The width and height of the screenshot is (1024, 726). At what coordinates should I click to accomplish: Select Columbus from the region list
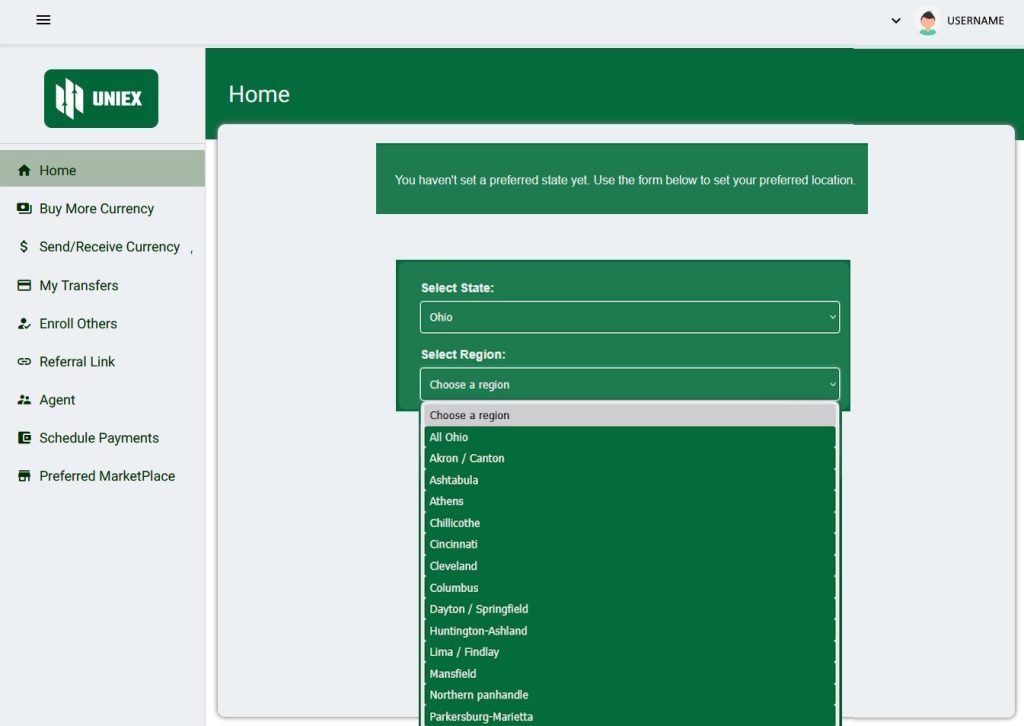click(x=454, y=588)
